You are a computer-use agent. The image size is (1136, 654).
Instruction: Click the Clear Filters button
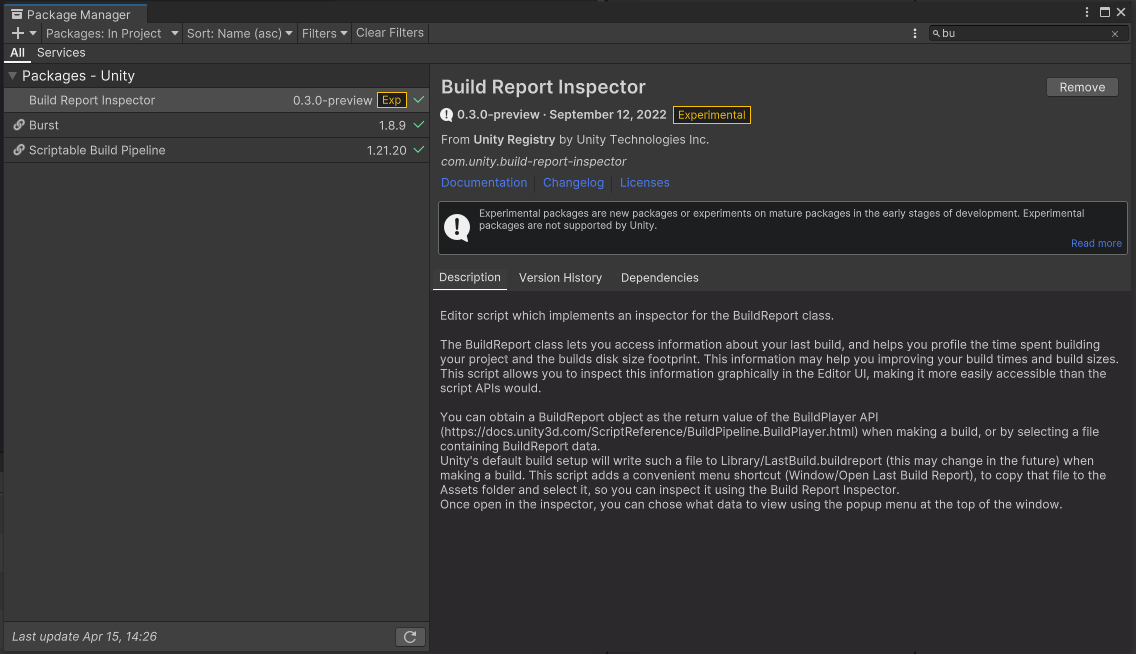click(390, 33)
